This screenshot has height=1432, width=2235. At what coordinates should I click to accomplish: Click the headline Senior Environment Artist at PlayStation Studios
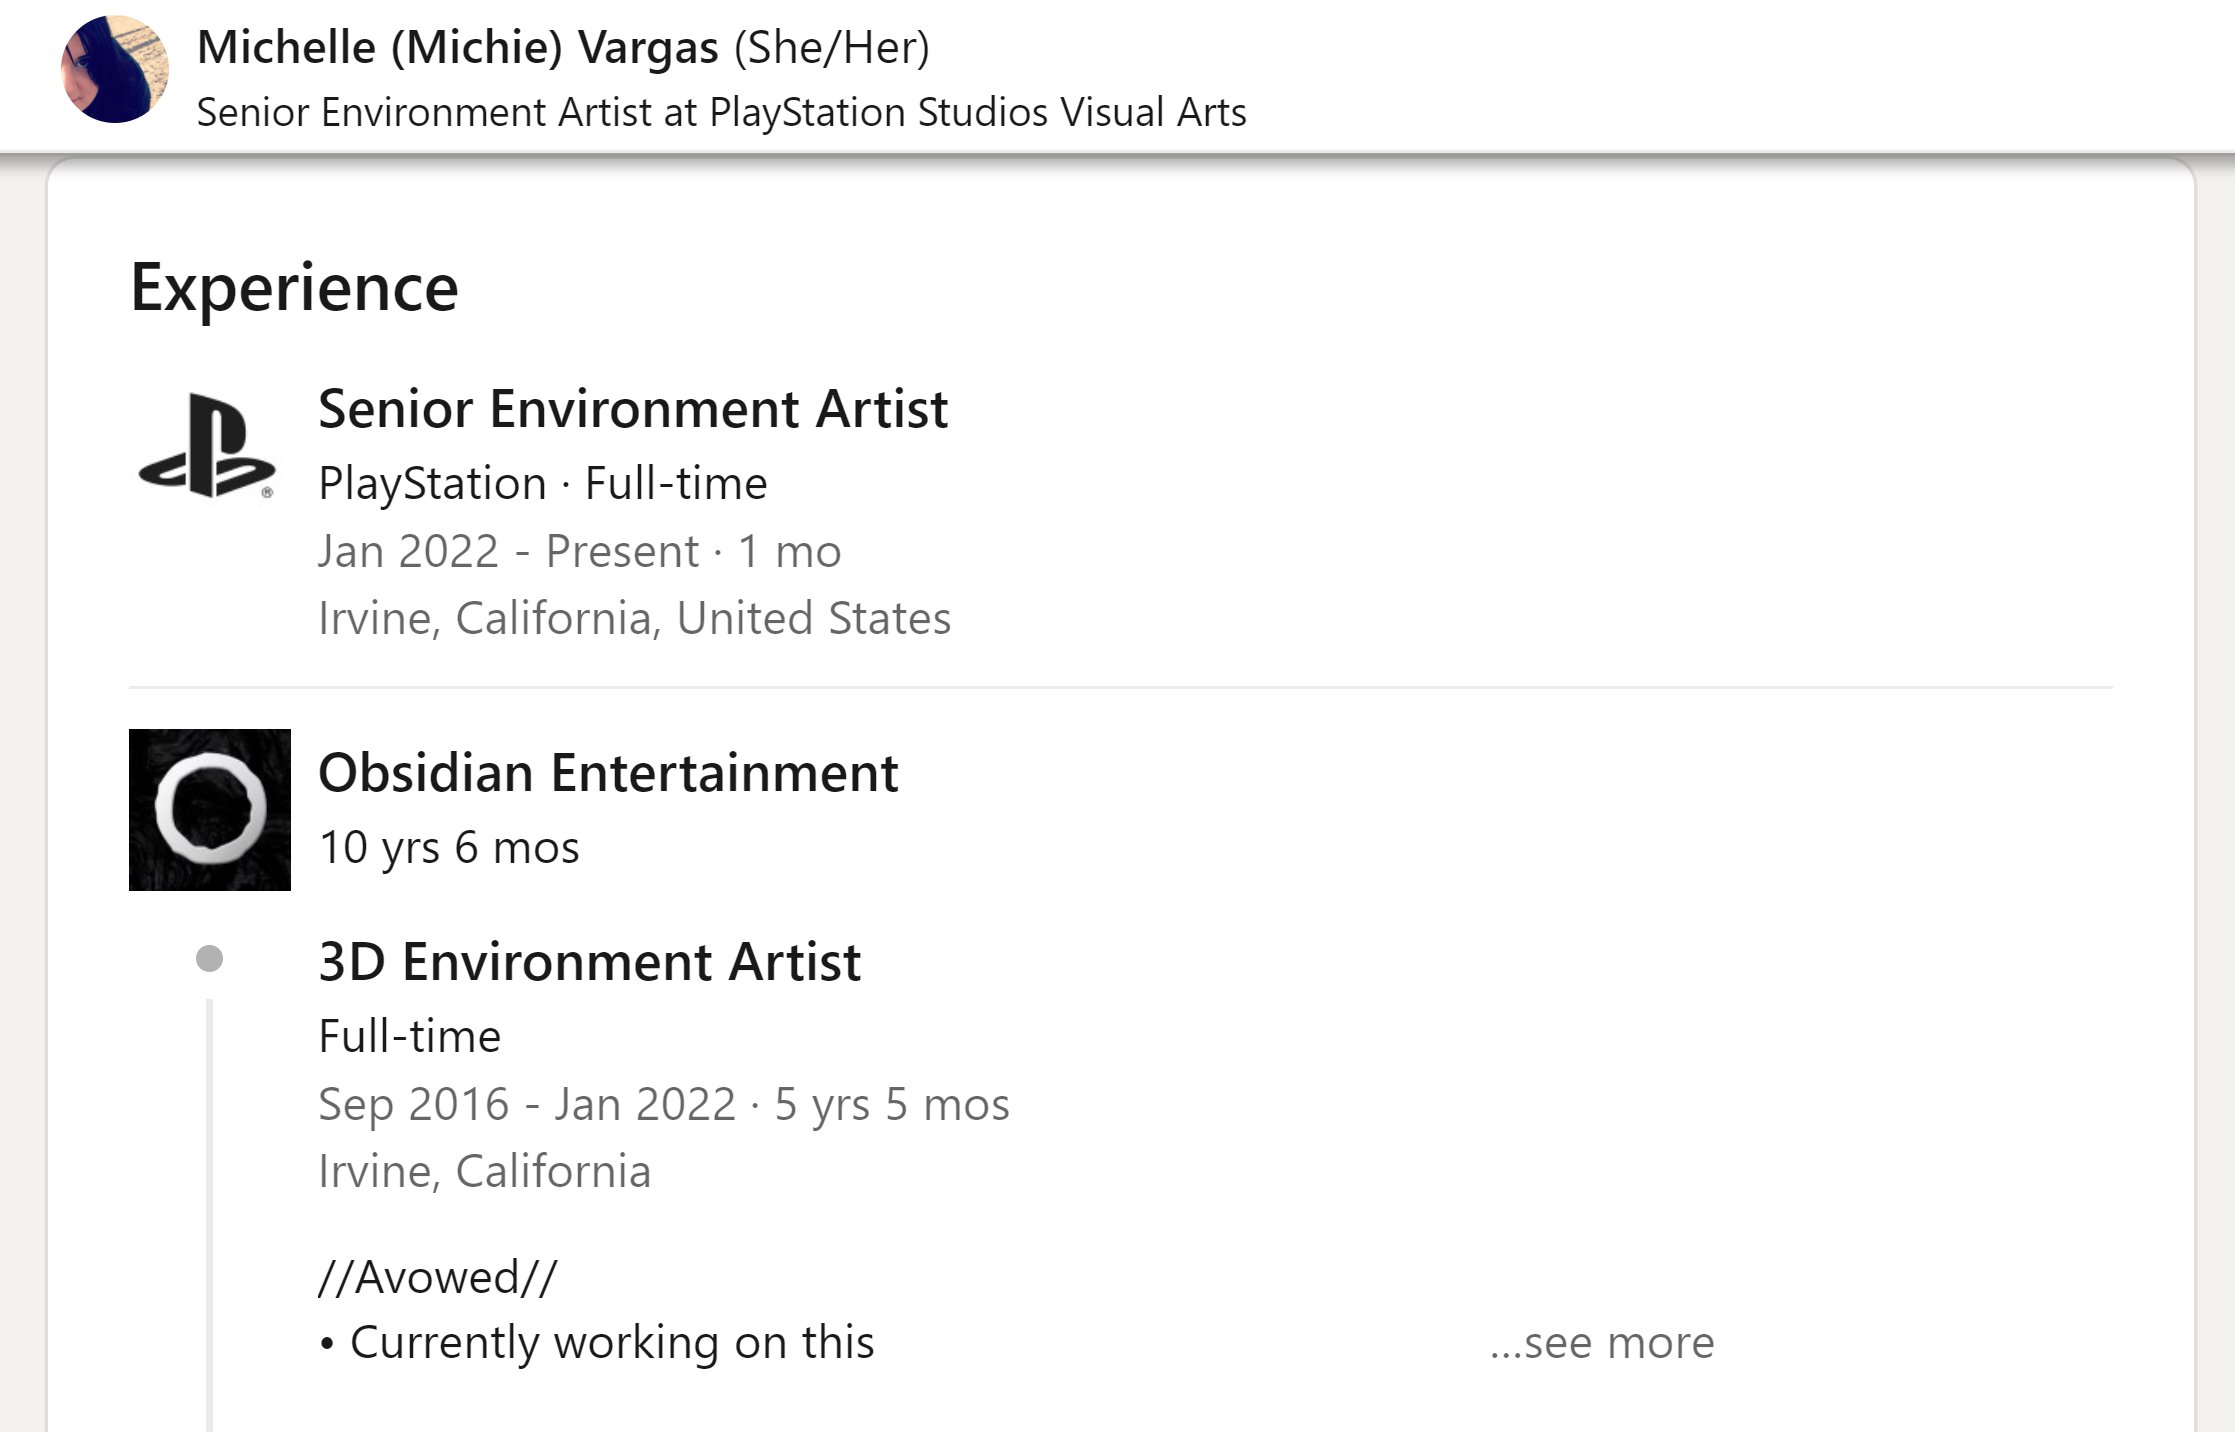[722, 112]
